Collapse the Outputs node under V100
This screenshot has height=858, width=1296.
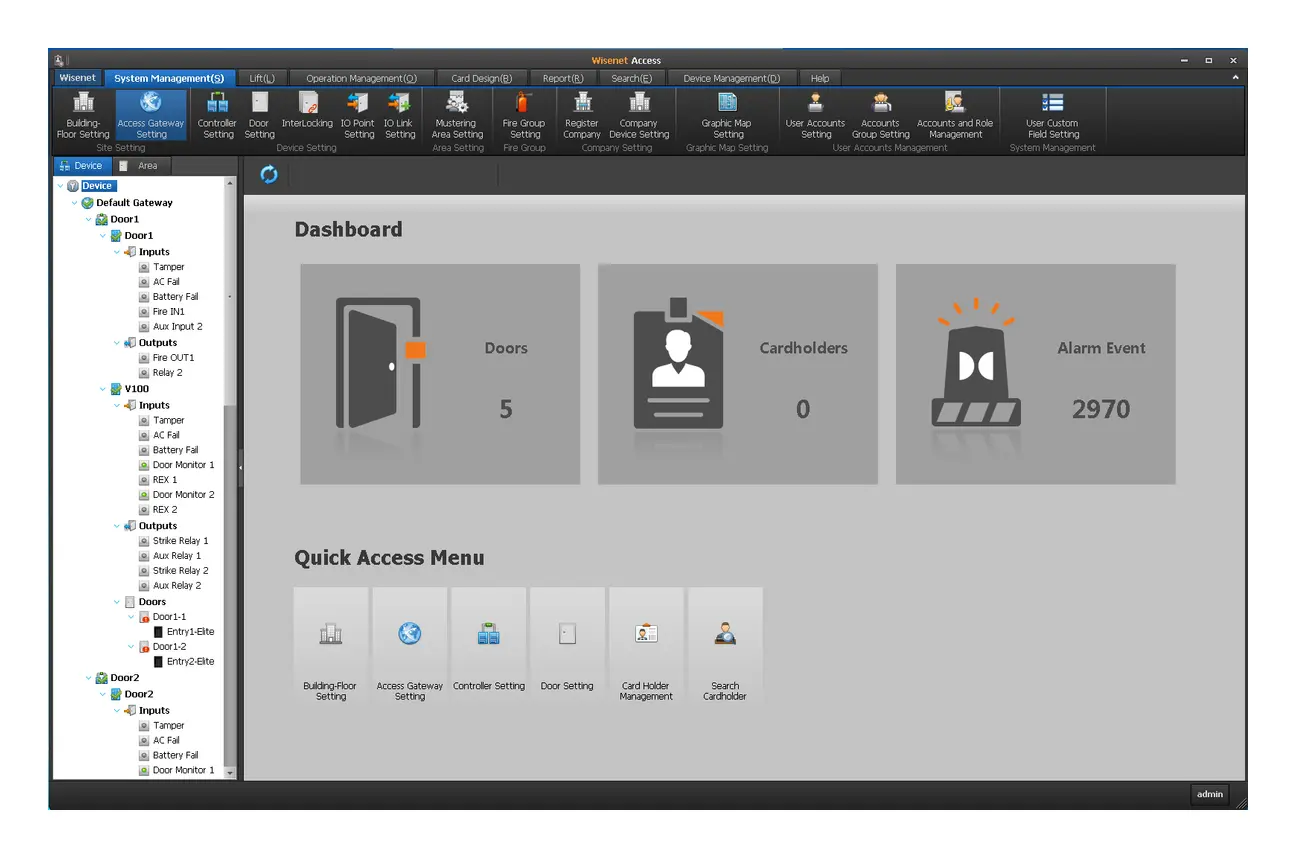coord(117,526)
